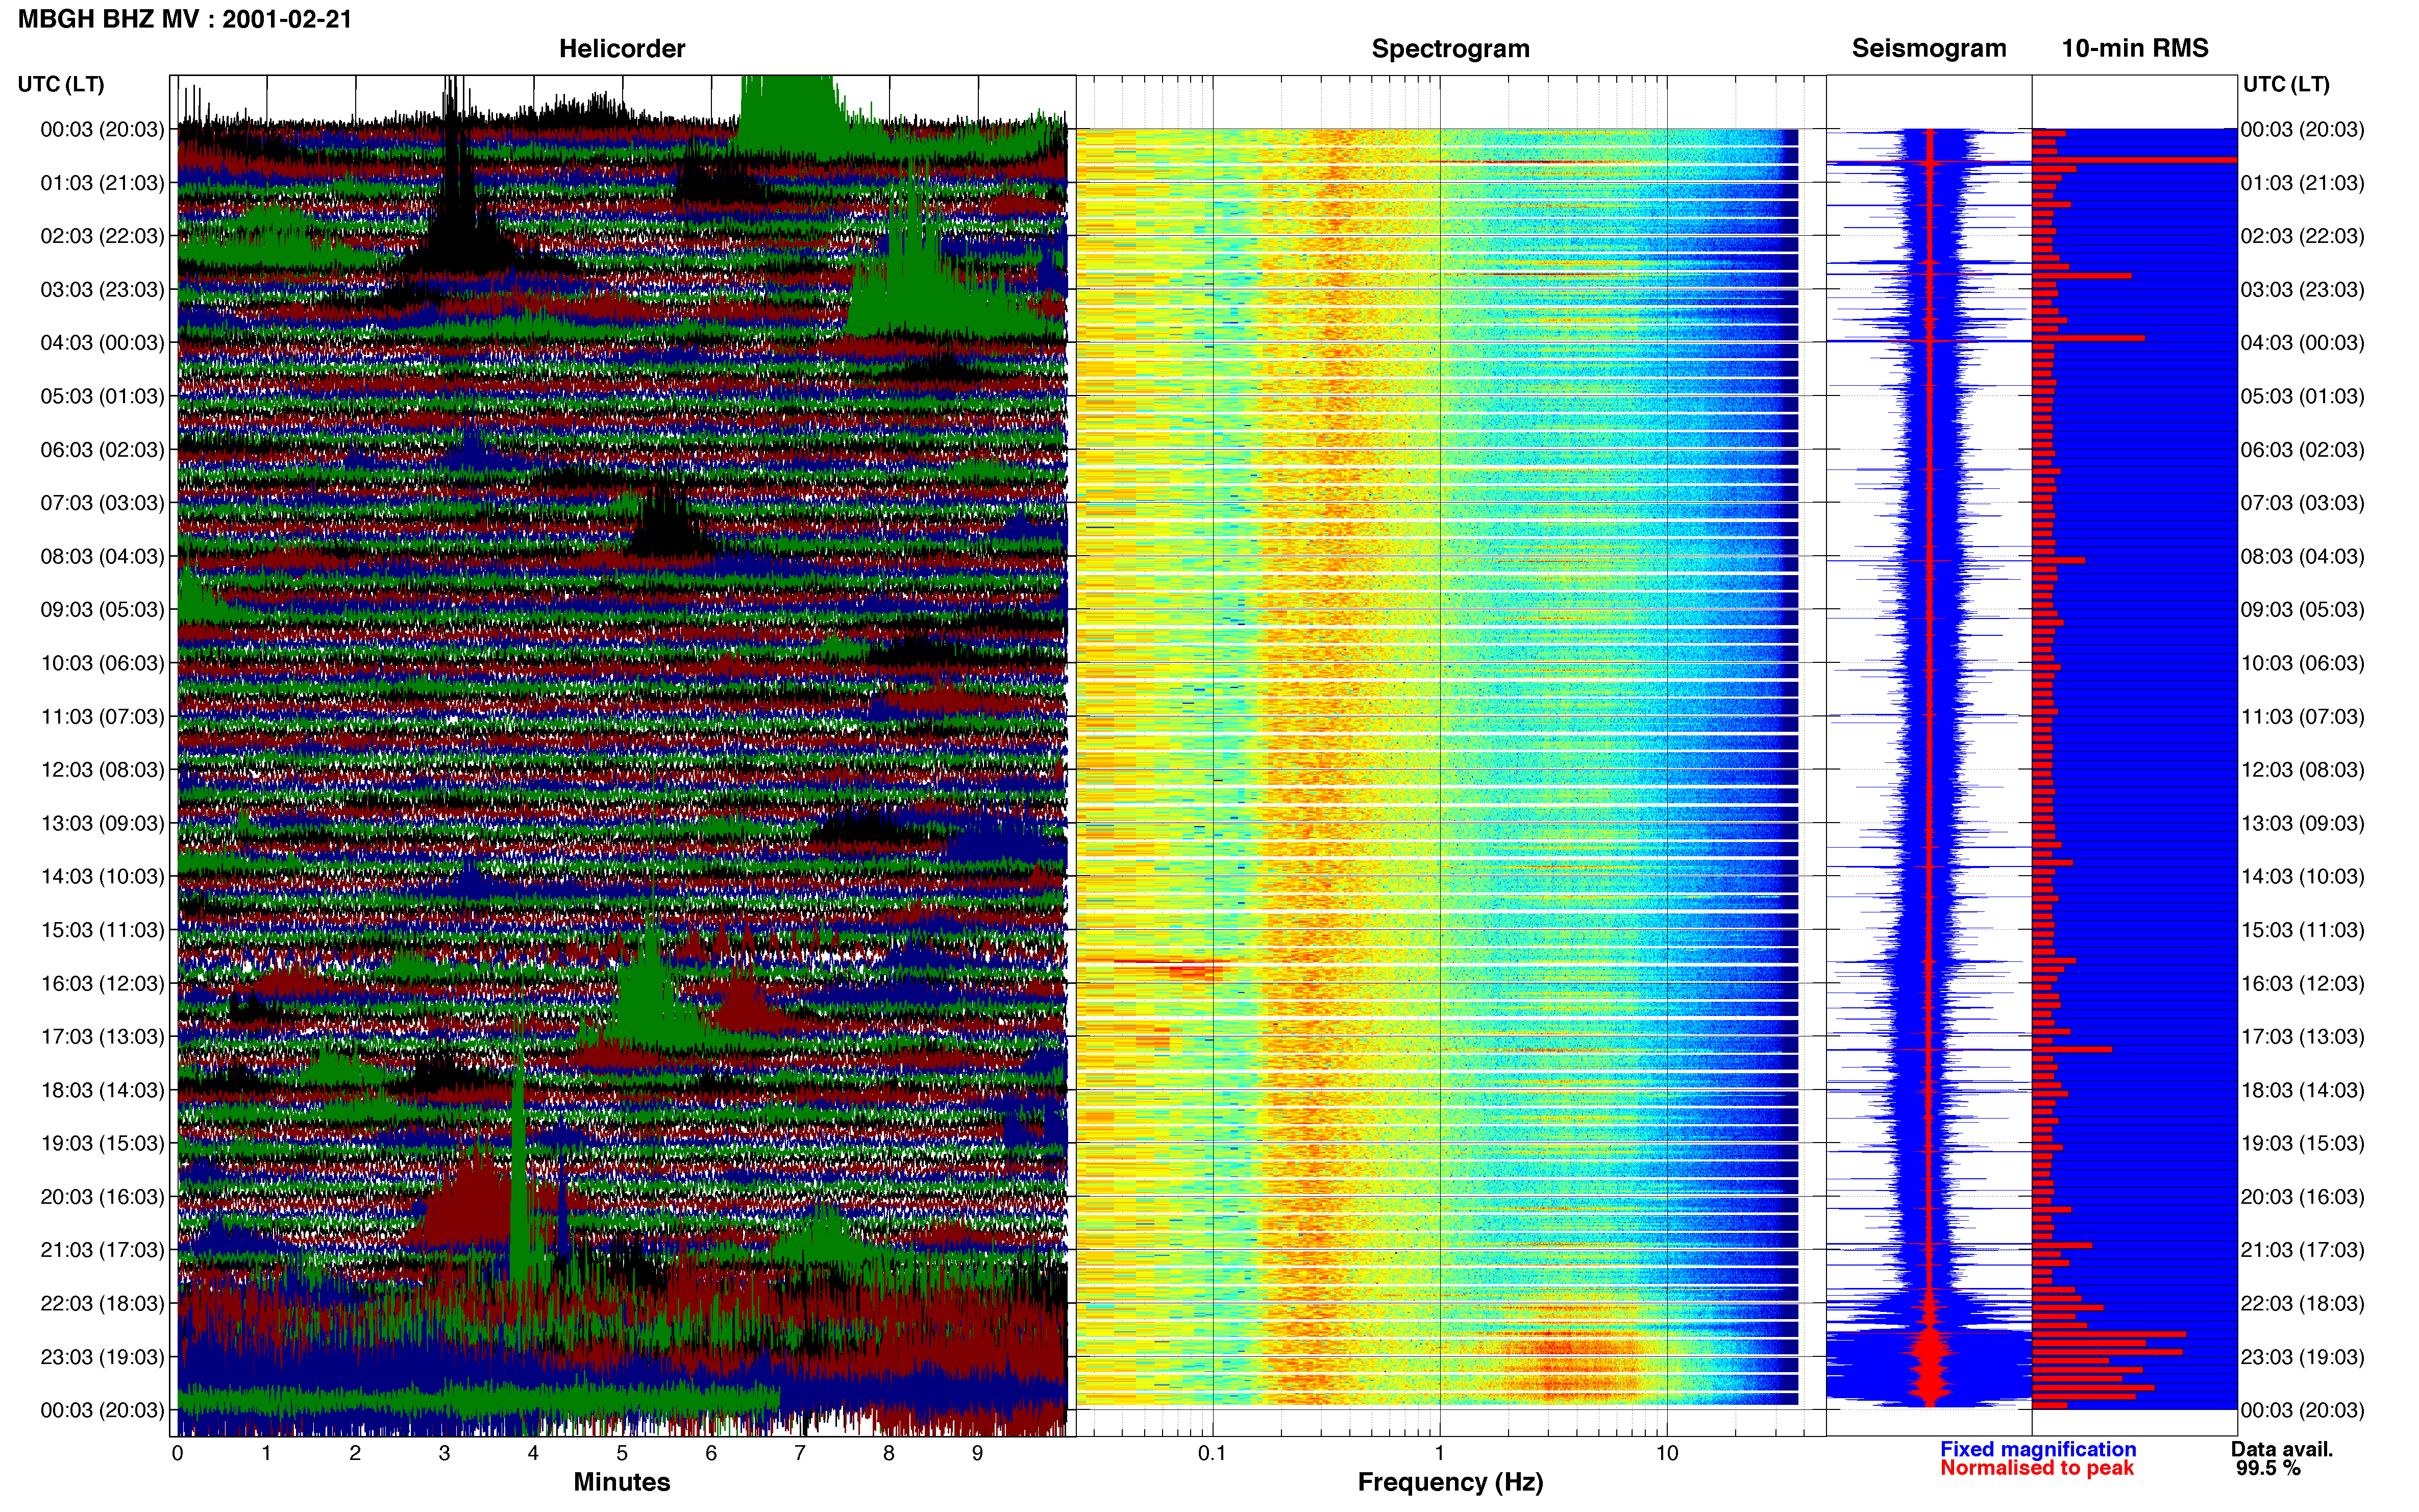Click left time label 01:03 (21:03)
This screenshot has width=2419, height=1512.
tap(102, 183)
